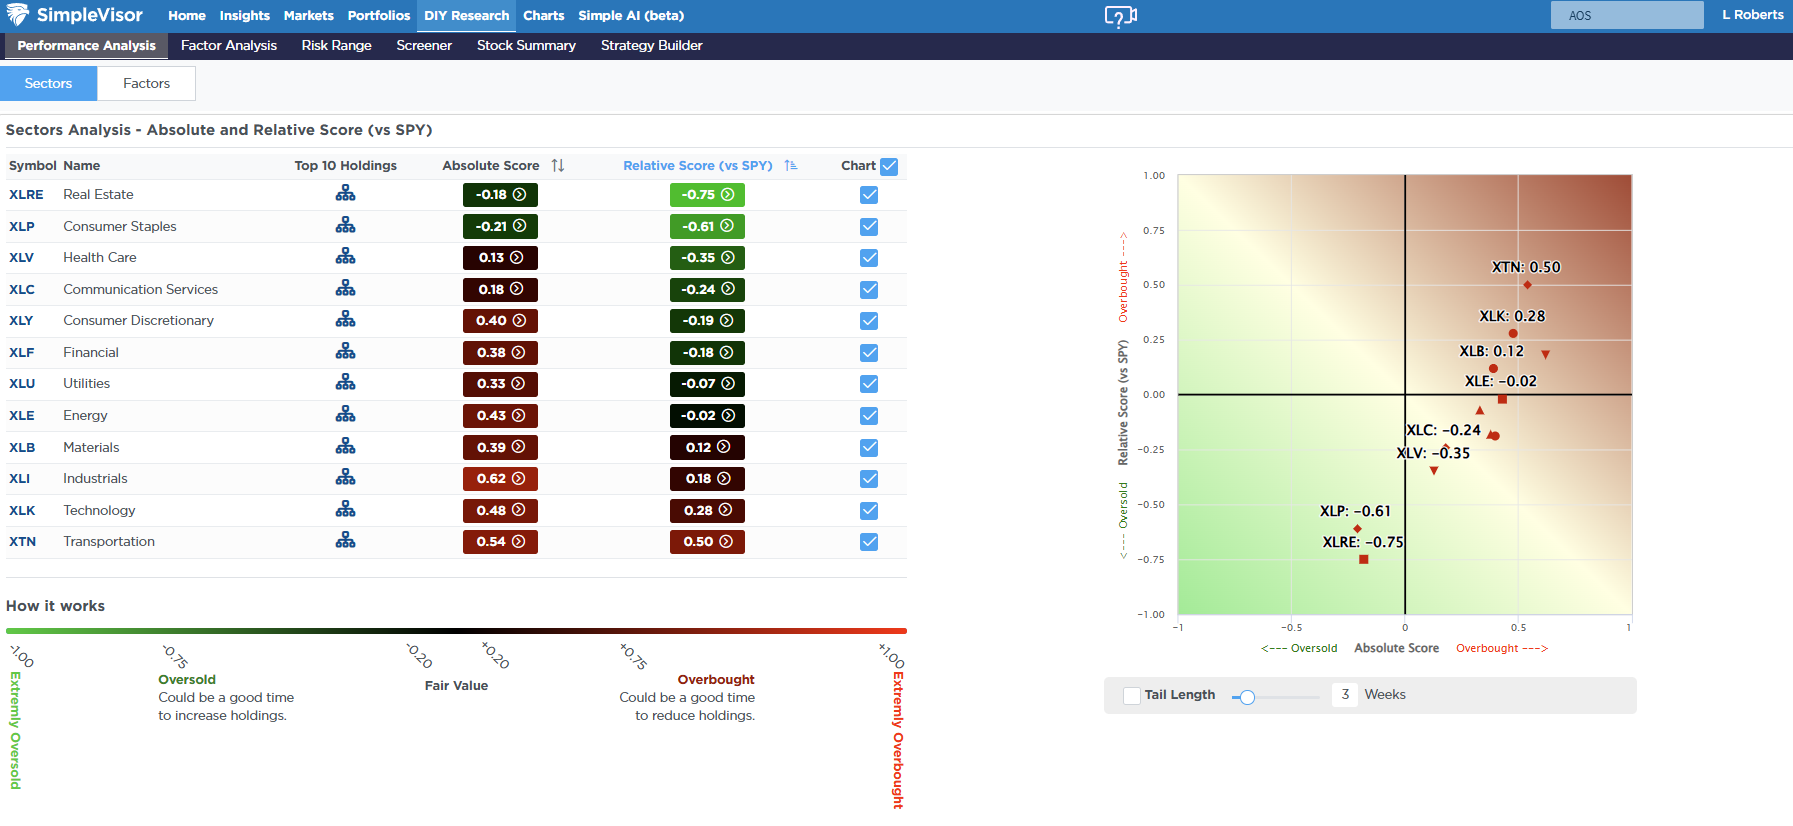View holdings icon for Transportation row
This screenshot has width=1793, height=826.
tap(345, 541)
